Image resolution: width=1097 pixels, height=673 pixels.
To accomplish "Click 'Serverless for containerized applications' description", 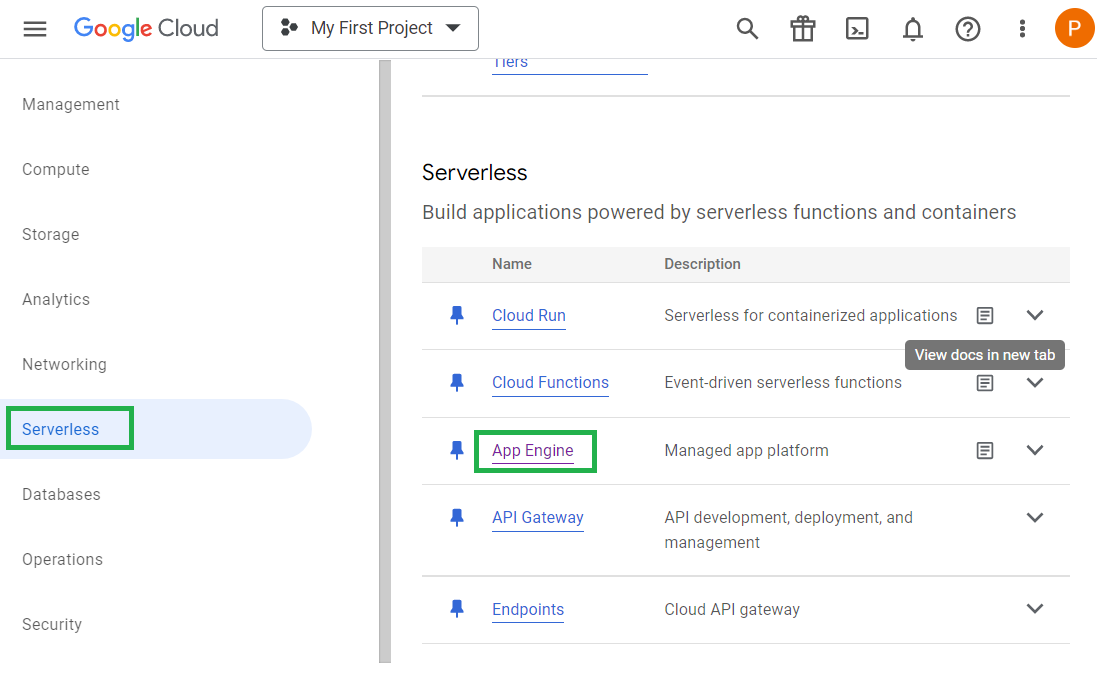I will (810, 316).
